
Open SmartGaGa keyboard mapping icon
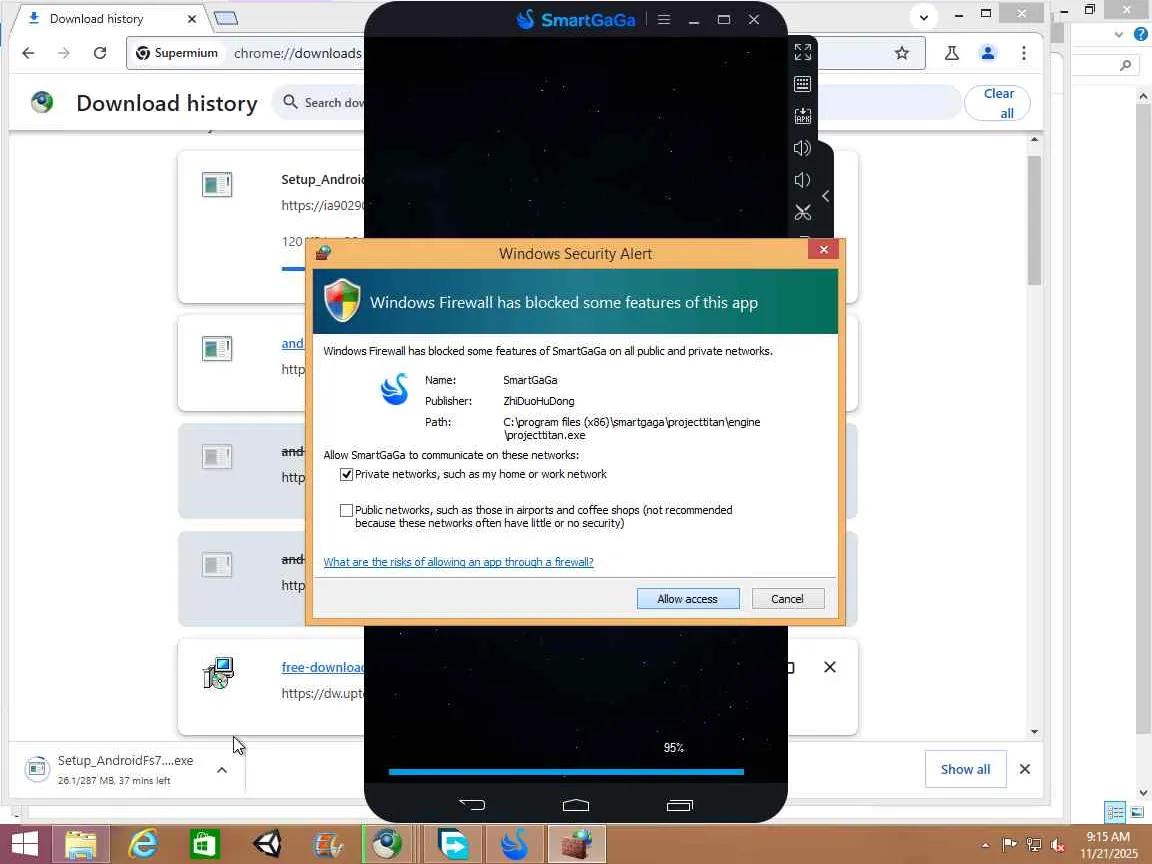tap(802, 84)
